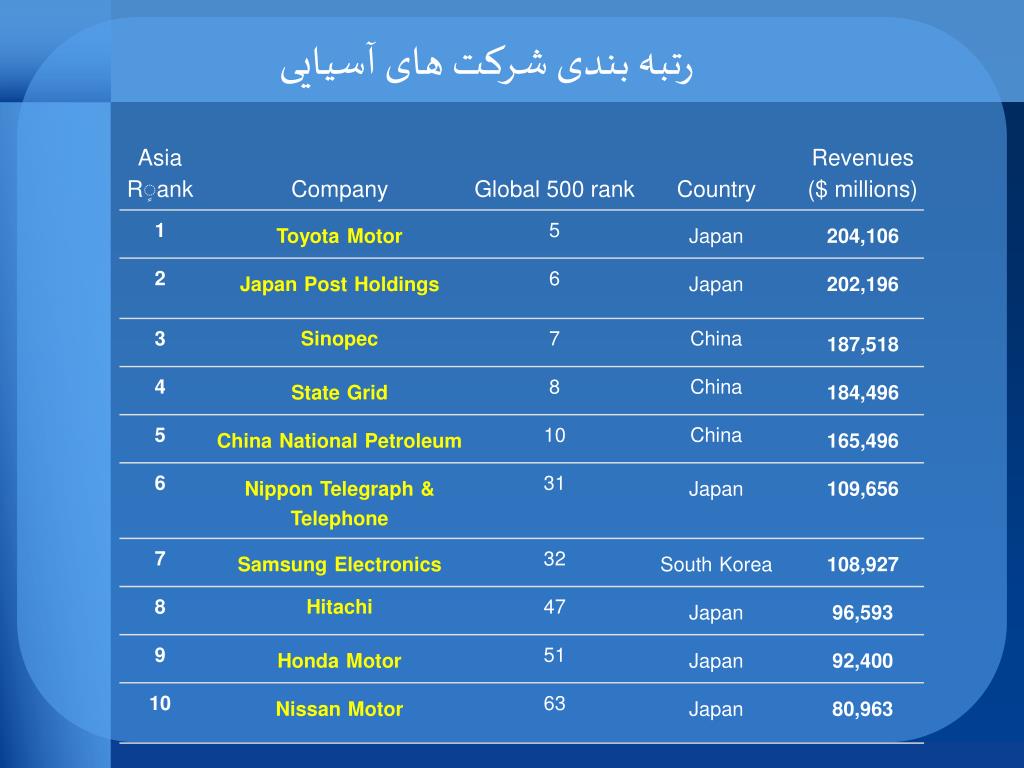This screenshot has width=1024, height=768.
Task: Select the 'Revenues ($ millions)' header
Action: [x=862, y=174]
